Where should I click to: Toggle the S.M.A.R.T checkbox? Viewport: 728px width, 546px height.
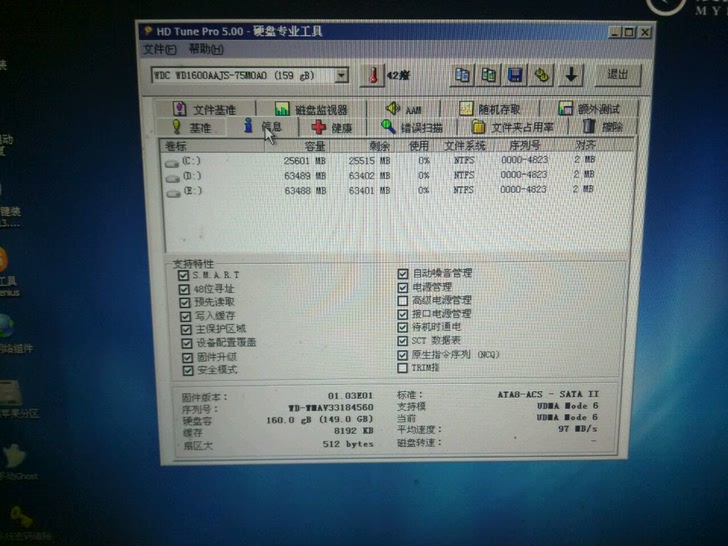(183, 275)
